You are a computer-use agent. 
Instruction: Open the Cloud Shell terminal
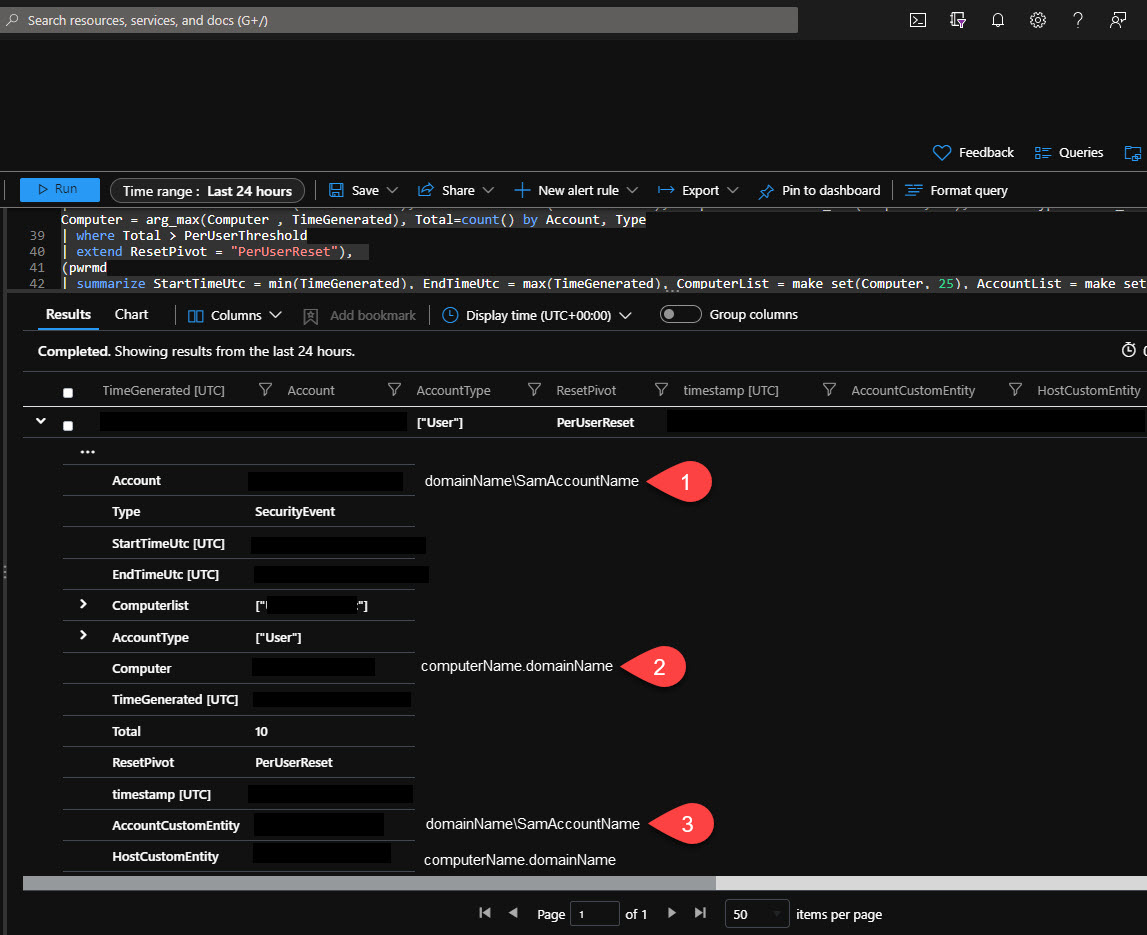(x=917, y=20)
